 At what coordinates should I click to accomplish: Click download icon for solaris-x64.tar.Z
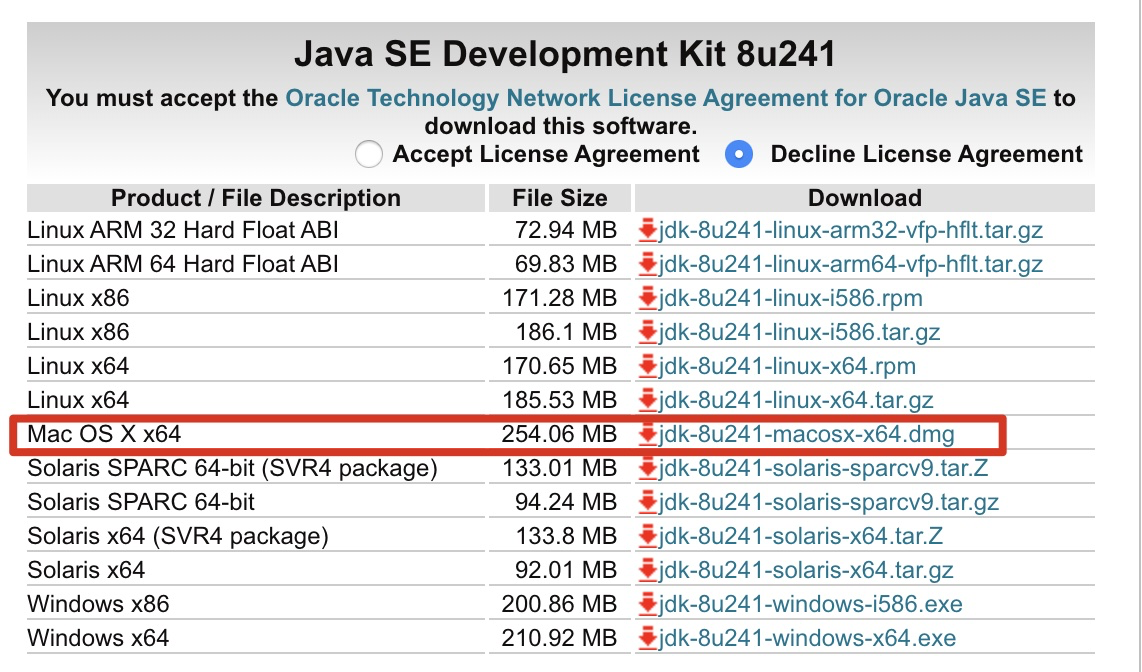647,537
